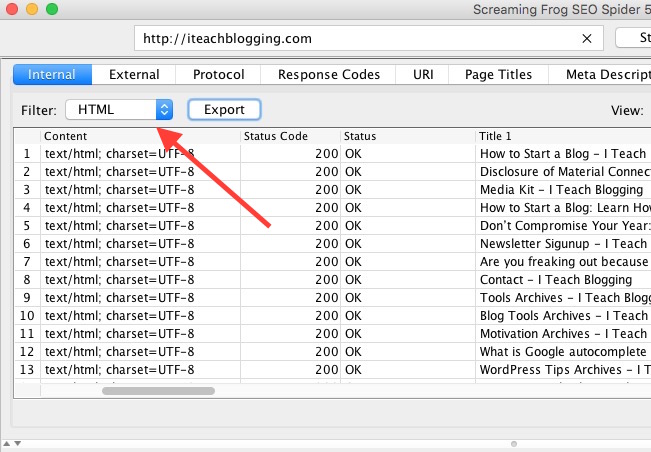Select the Response Codes tab
The width and height of the screenshot is (651, 452).
(328, 75)
